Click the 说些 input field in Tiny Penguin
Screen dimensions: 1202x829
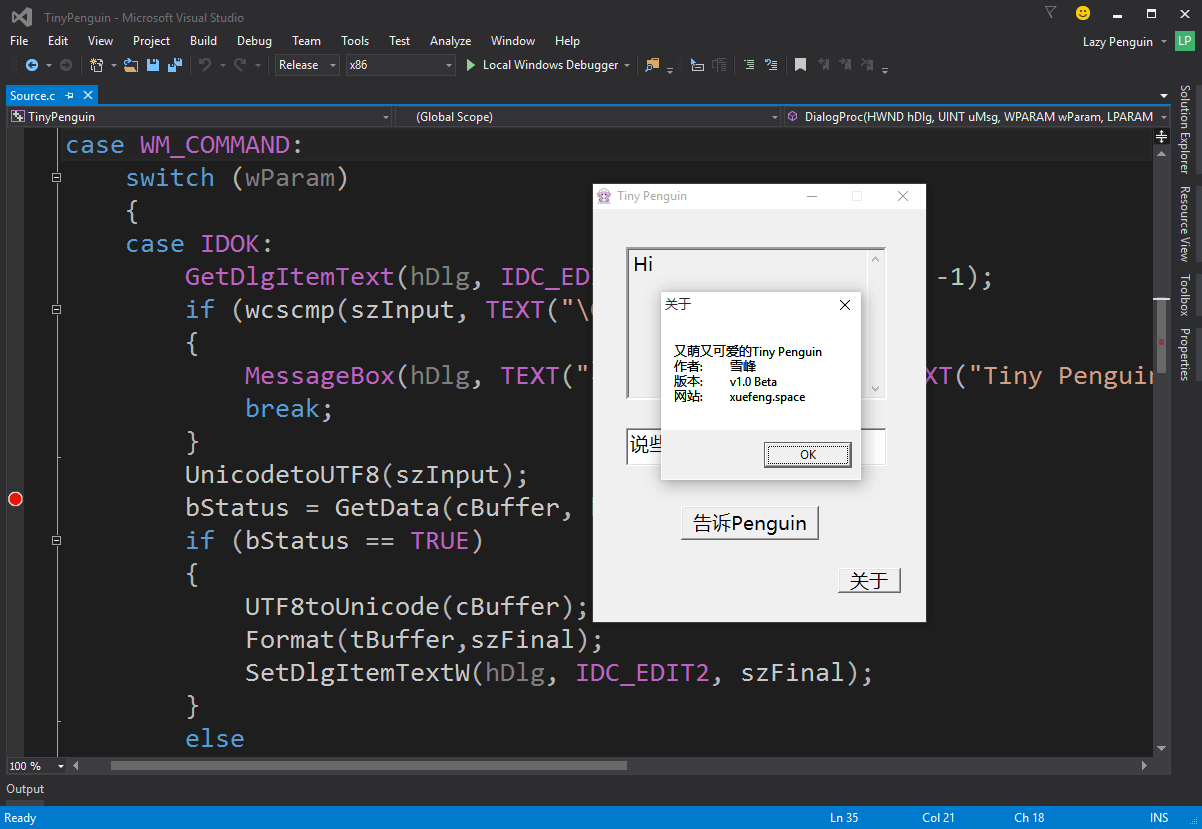[756, 446]
